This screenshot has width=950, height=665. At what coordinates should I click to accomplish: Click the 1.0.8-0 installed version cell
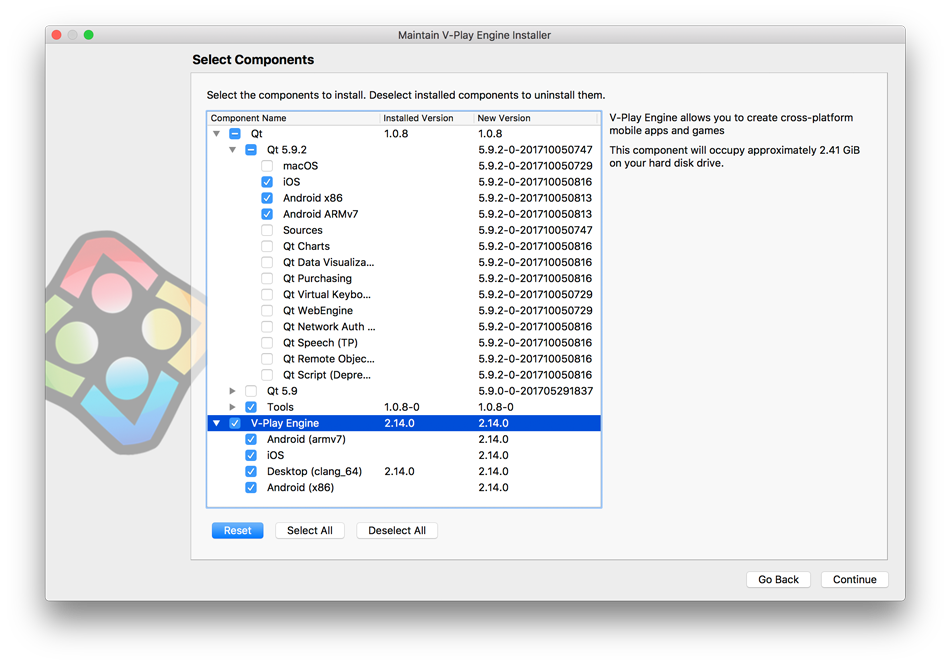tap(402, 407)
